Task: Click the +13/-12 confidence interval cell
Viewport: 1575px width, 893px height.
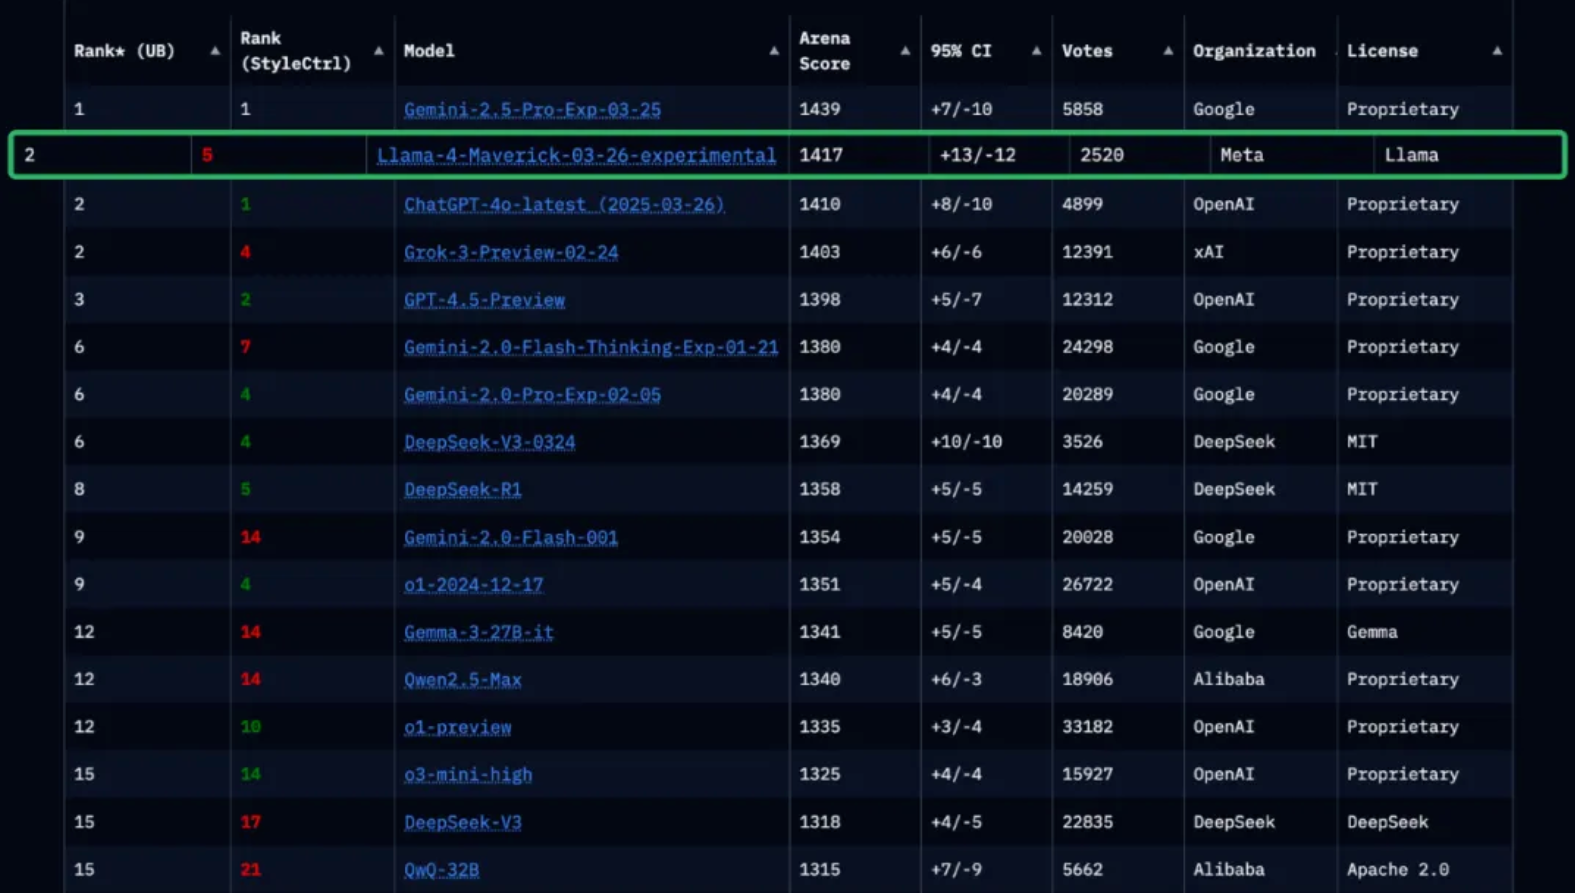Action: 978,155
